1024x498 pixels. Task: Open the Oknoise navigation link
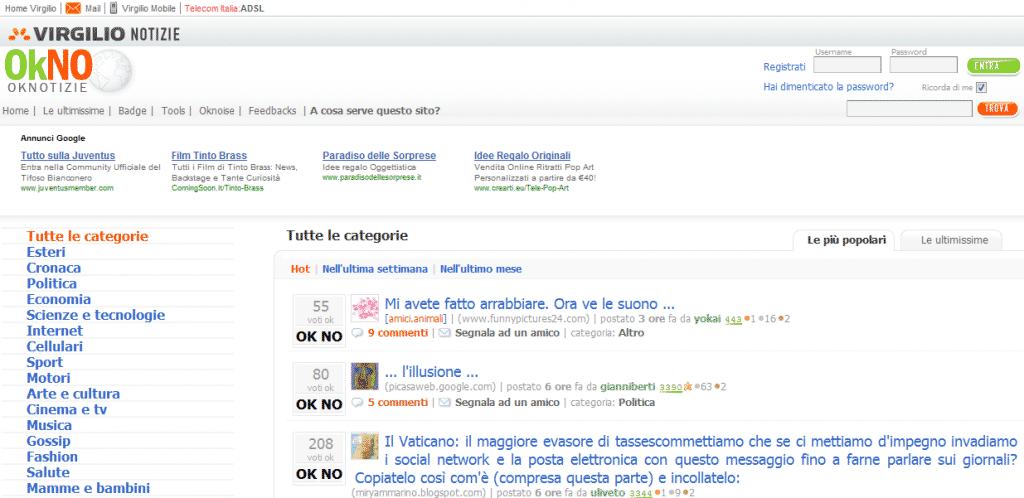(x=216, y=111)
